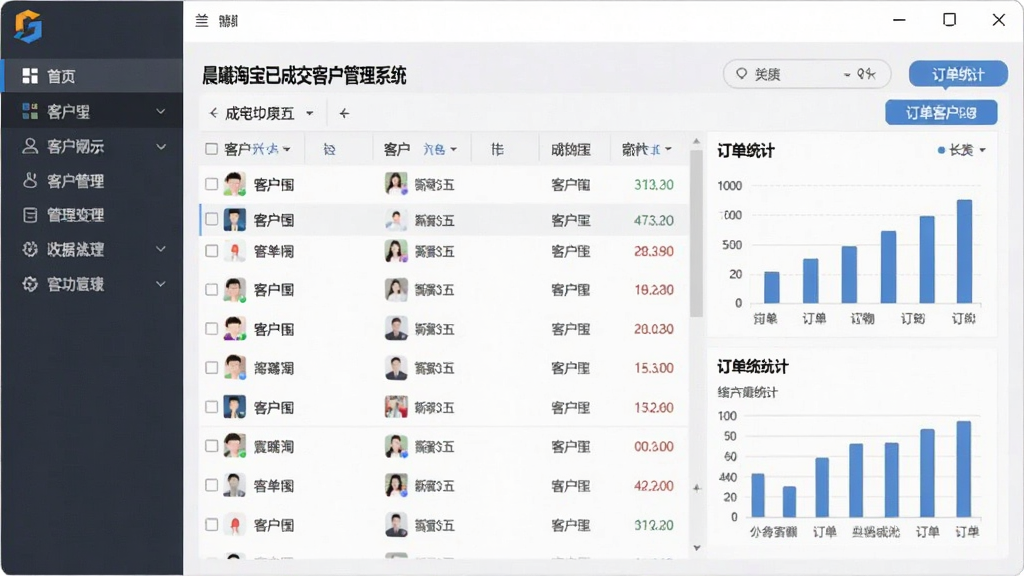This screenshot has height=576, width=1024.
Task: Click the tallest bar in the upper 订单统计 chart
Action: pos(965,251)
